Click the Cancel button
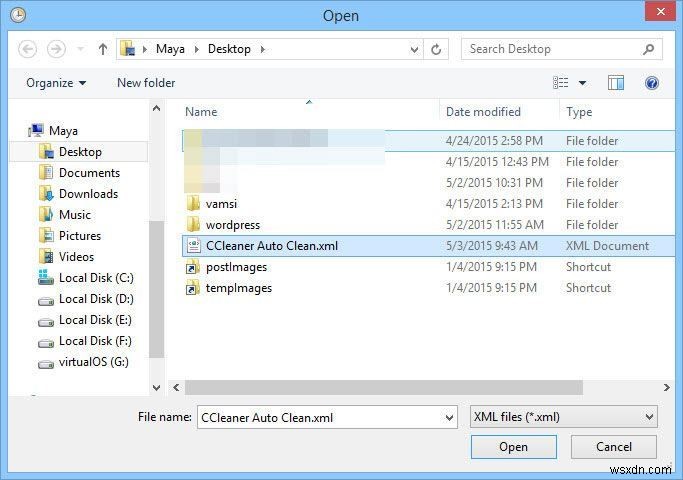 point(614,447)
